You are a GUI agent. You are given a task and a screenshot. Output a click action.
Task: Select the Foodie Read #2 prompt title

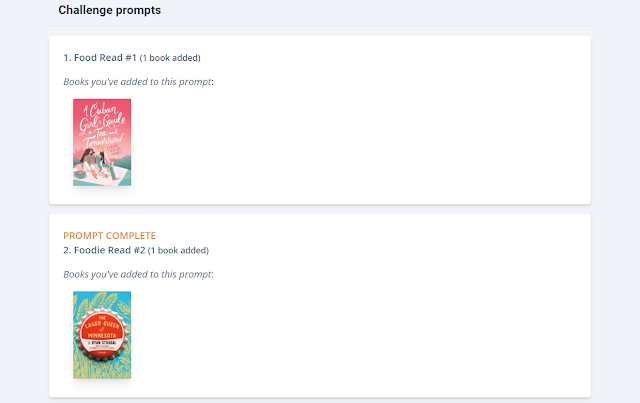tap(104, 250)
